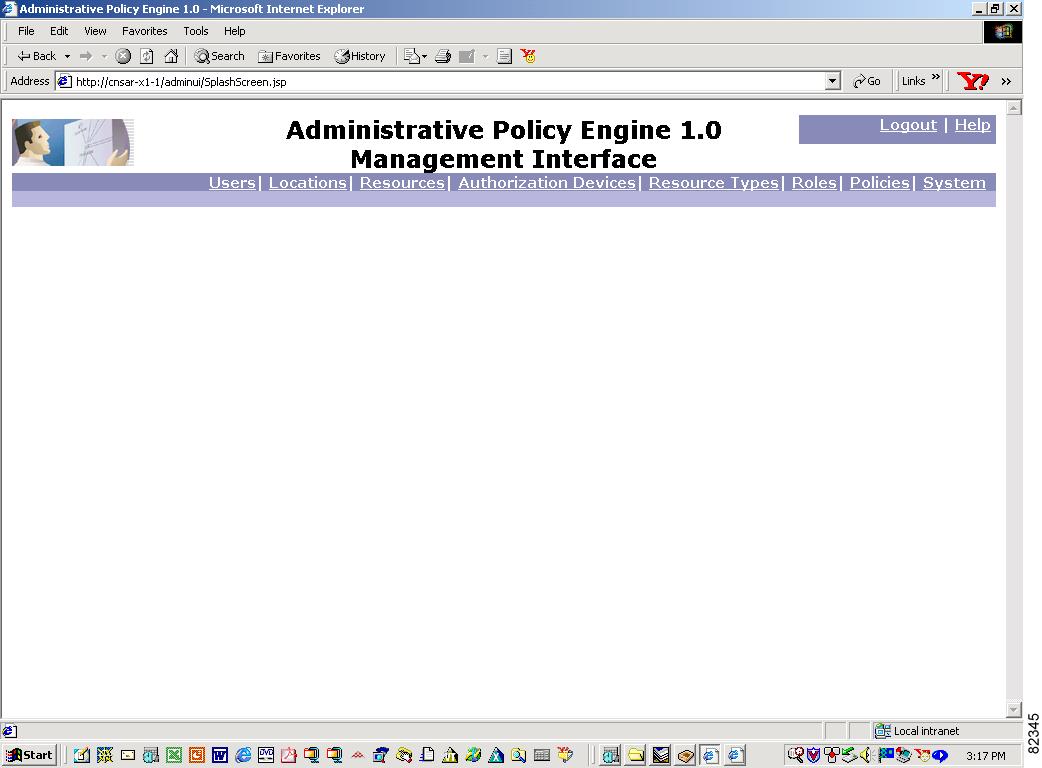The width and height of the screenshot is (1042, 768).
Task: Click the Print toolbar icon
Action: (x=443, y=56)
